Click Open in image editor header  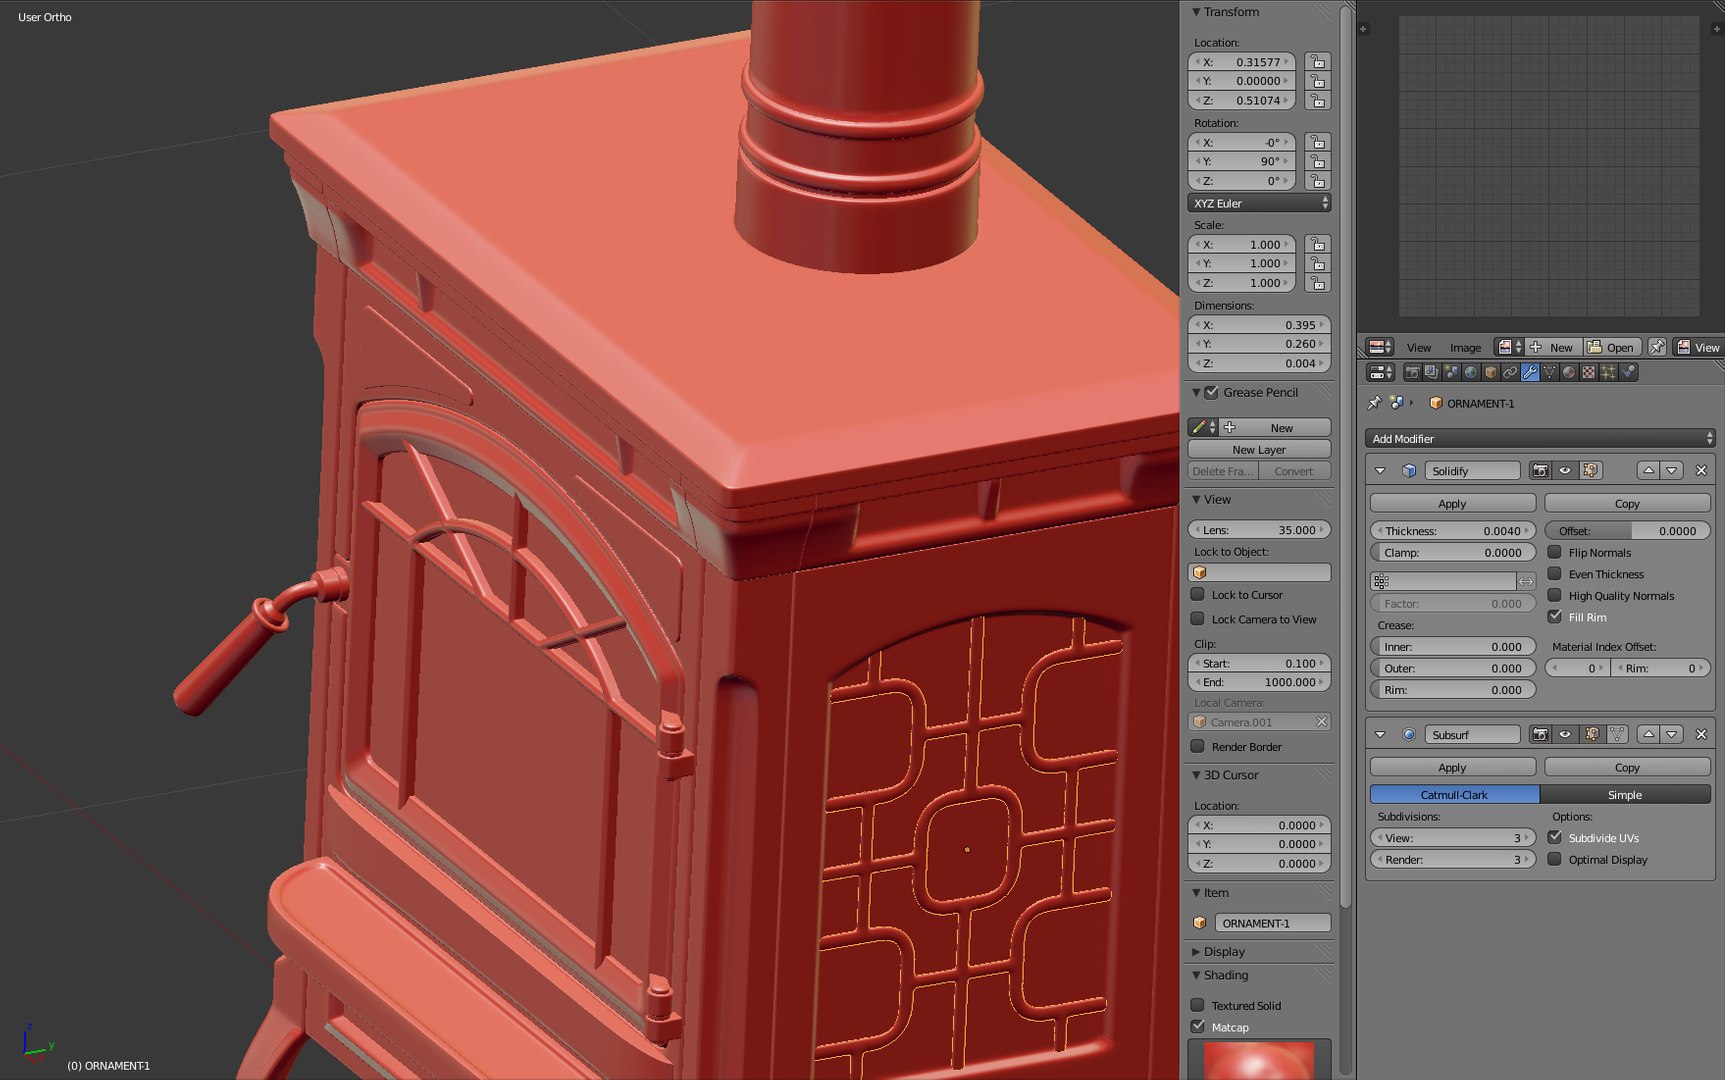coord(1610,347)
